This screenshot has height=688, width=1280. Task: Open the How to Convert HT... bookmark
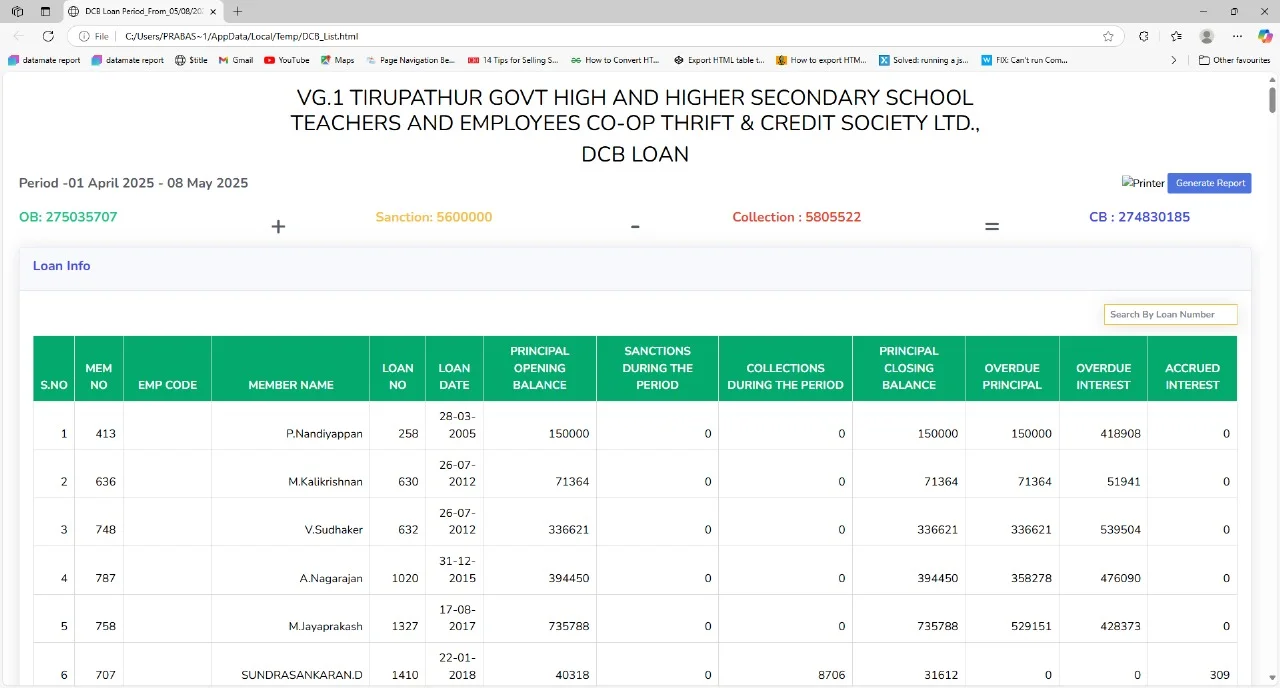coord(615,60)
